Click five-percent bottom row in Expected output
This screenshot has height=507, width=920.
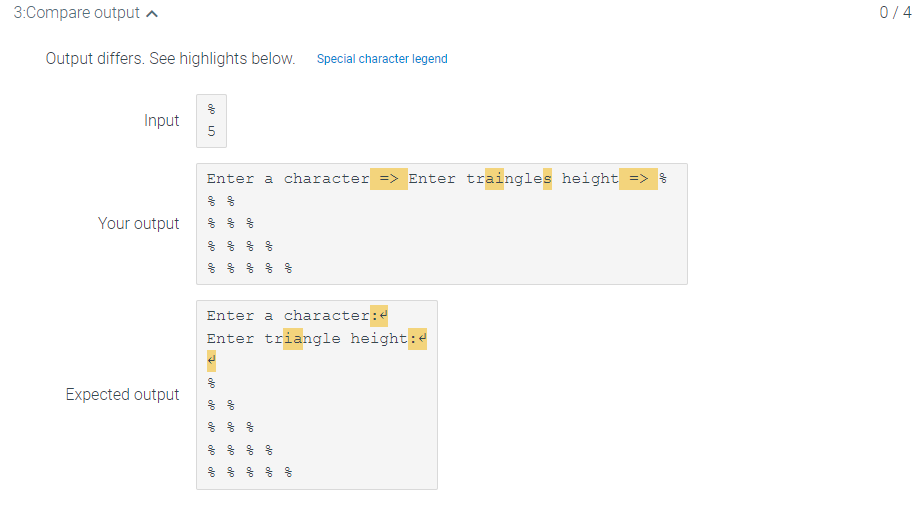[x=250, y=472]
